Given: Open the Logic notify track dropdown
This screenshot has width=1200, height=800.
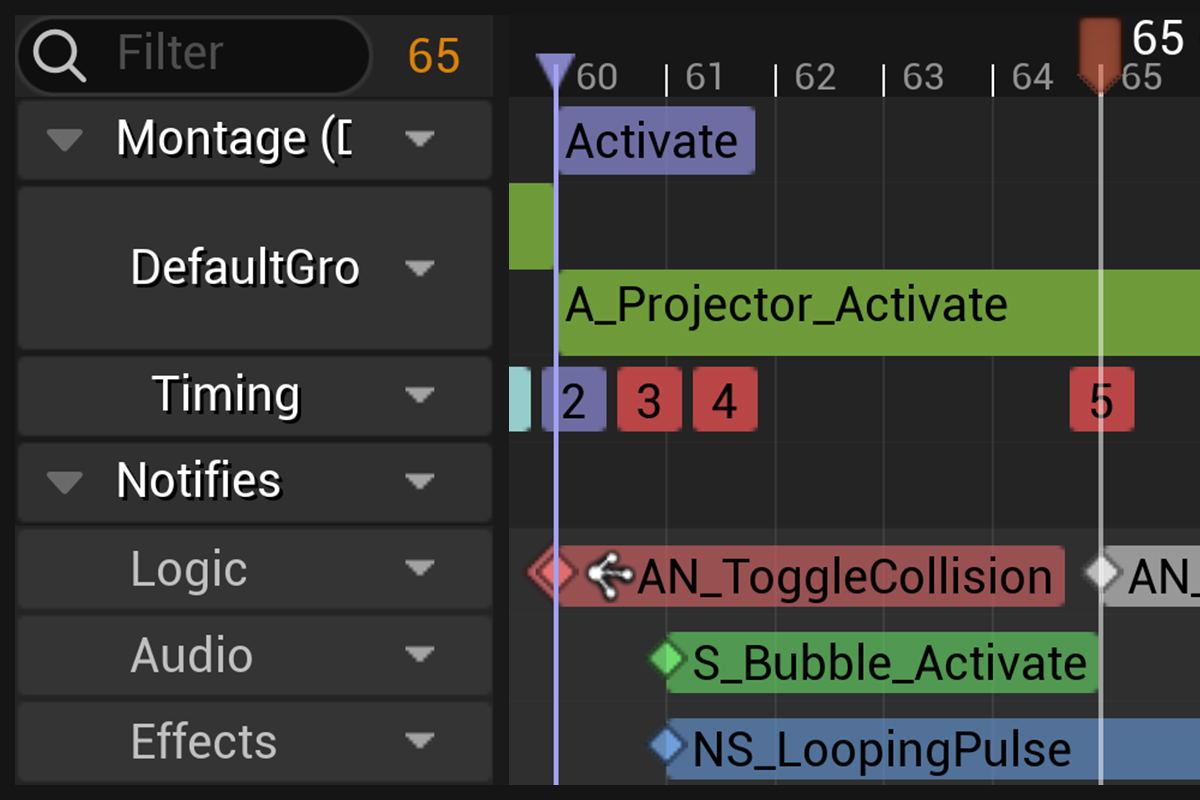Looking at the screenshot, I should [420, 569].
